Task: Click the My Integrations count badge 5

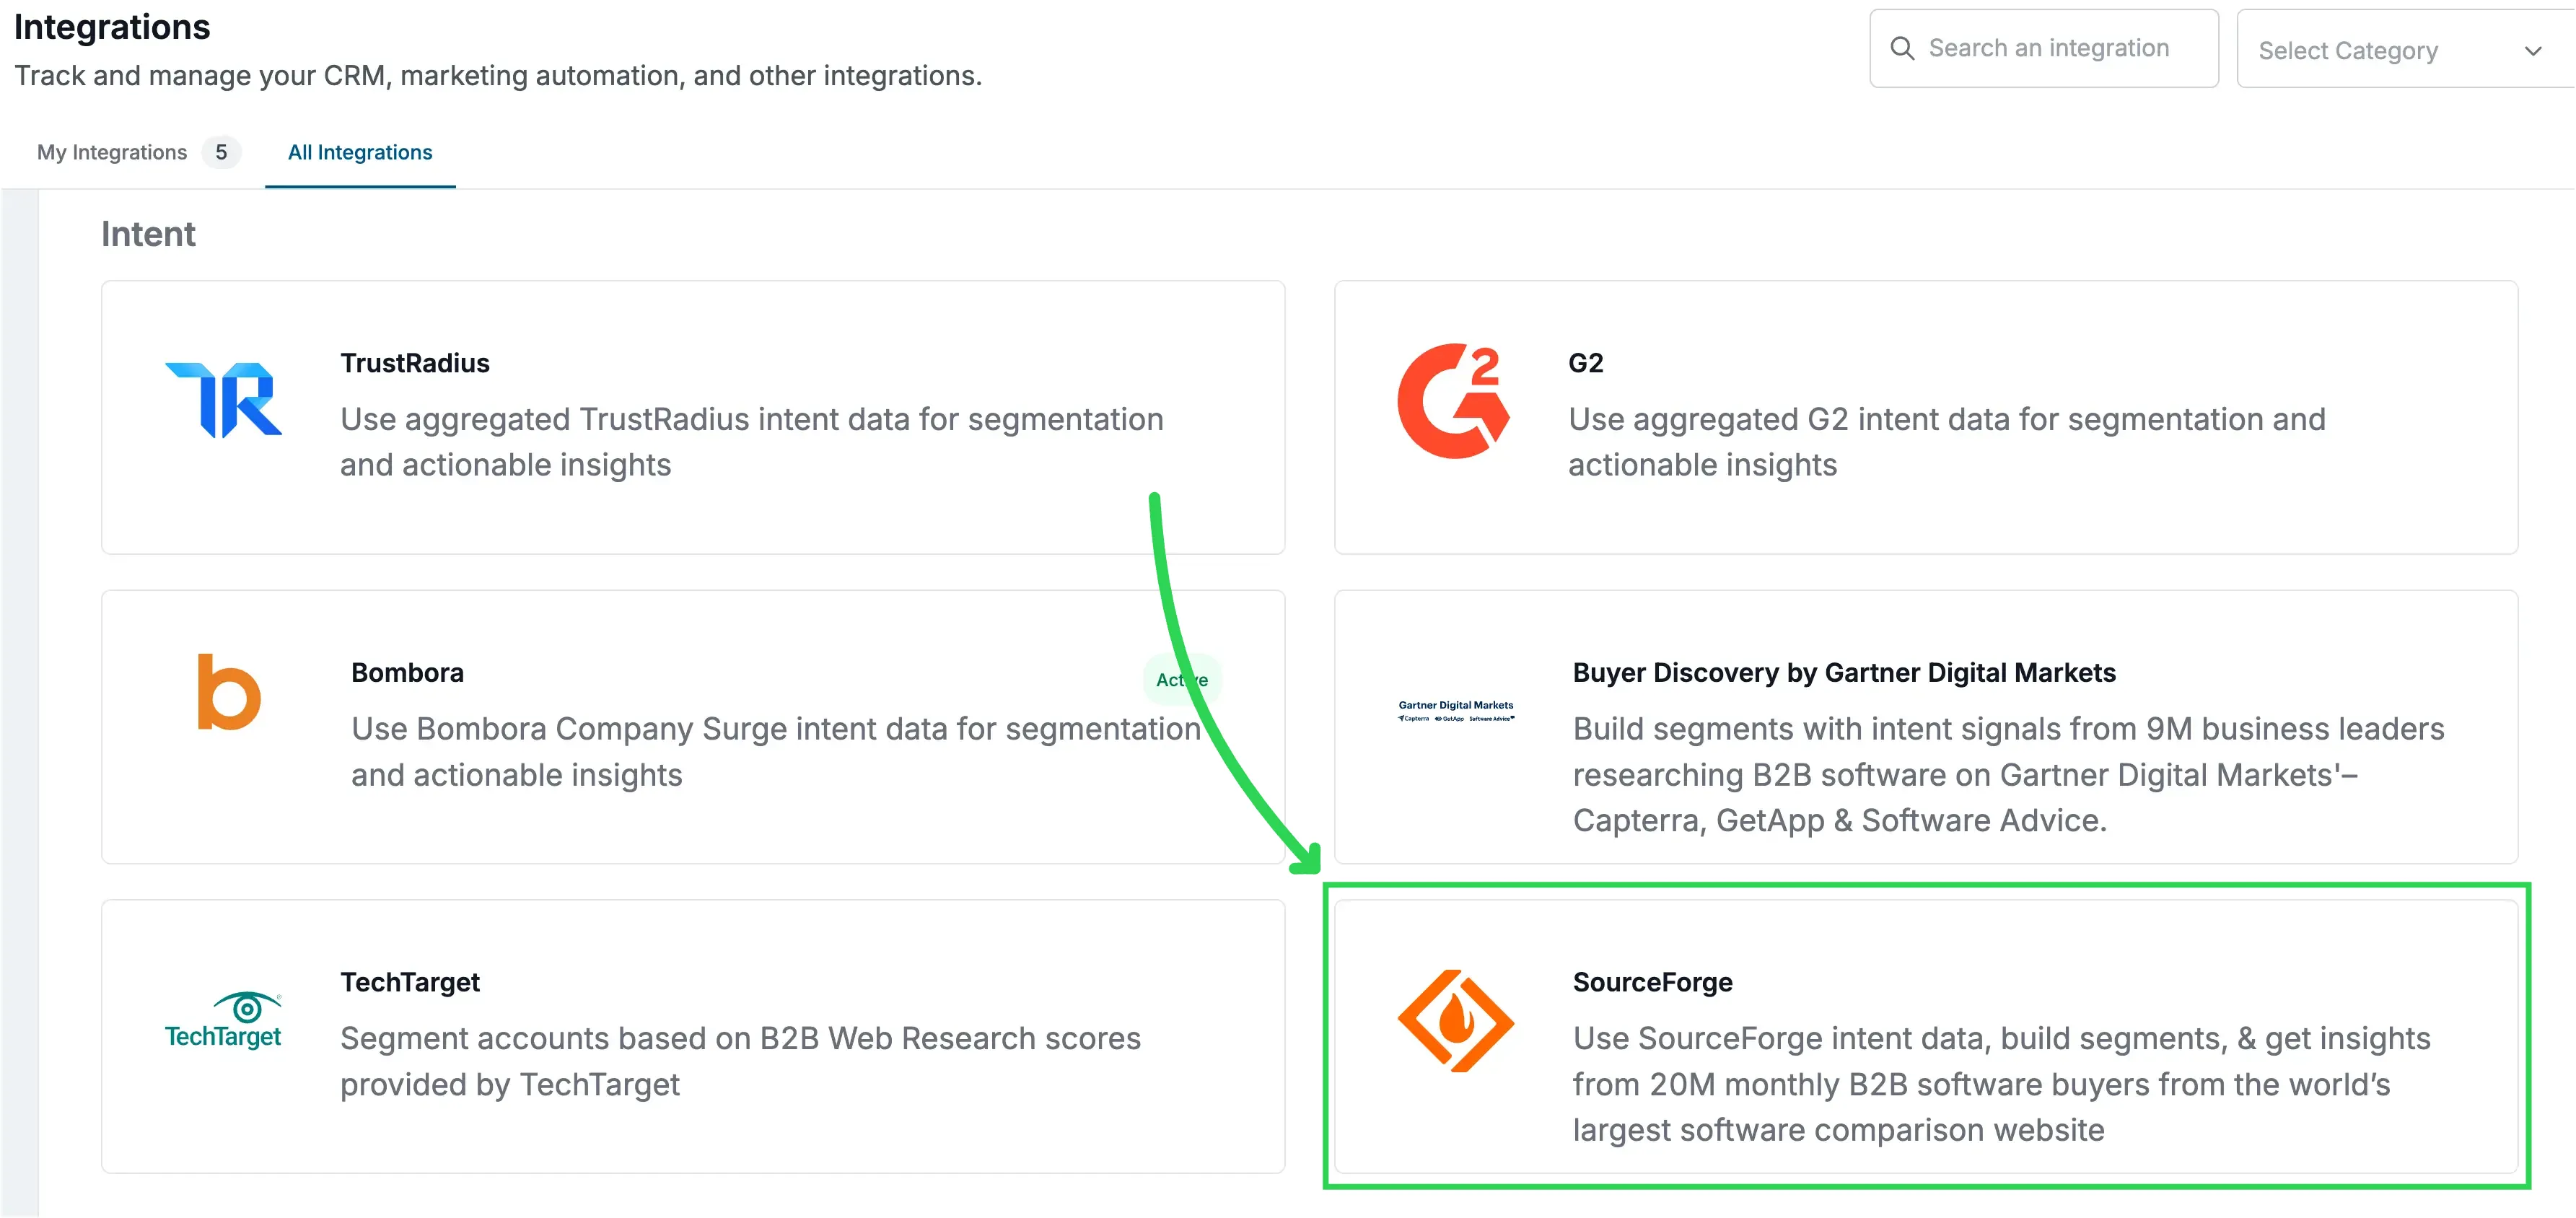Action: (221, 152)
